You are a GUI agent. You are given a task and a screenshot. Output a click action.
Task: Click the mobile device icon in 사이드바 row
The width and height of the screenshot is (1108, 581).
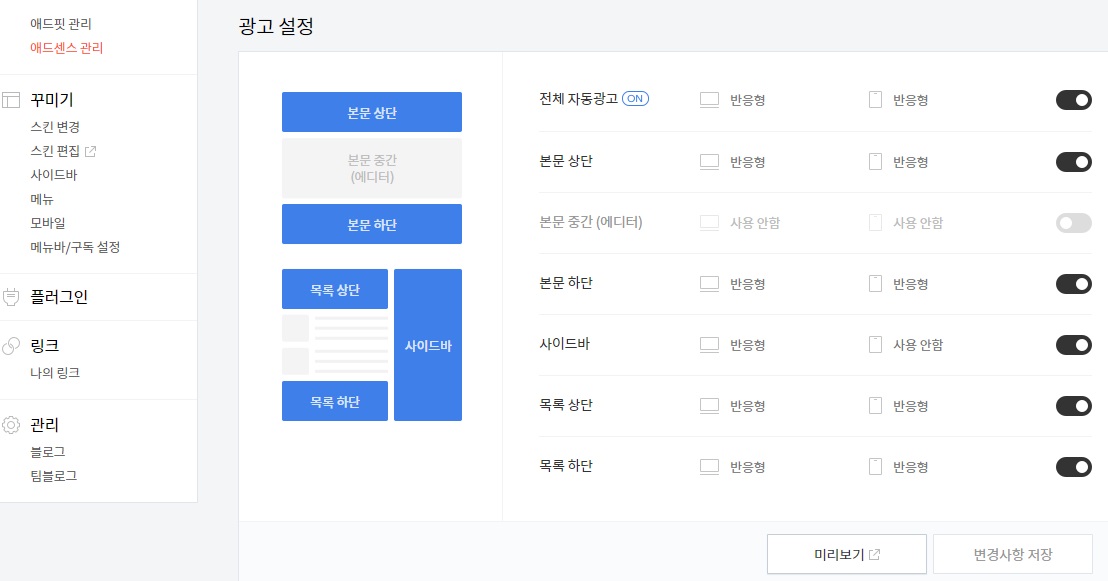pos(876,345)
